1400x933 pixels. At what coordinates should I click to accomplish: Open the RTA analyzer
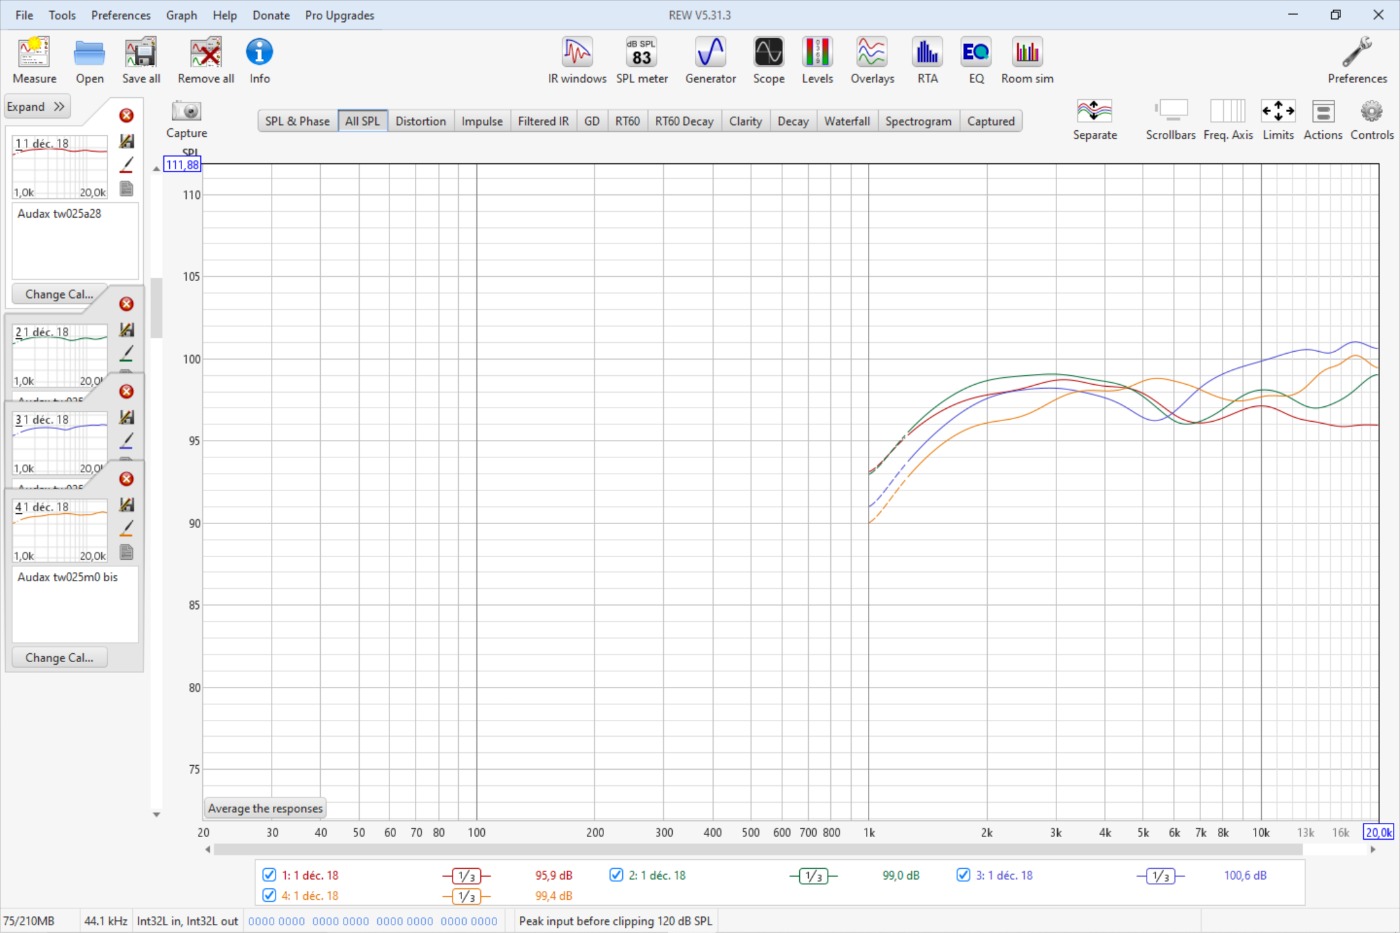927,61
